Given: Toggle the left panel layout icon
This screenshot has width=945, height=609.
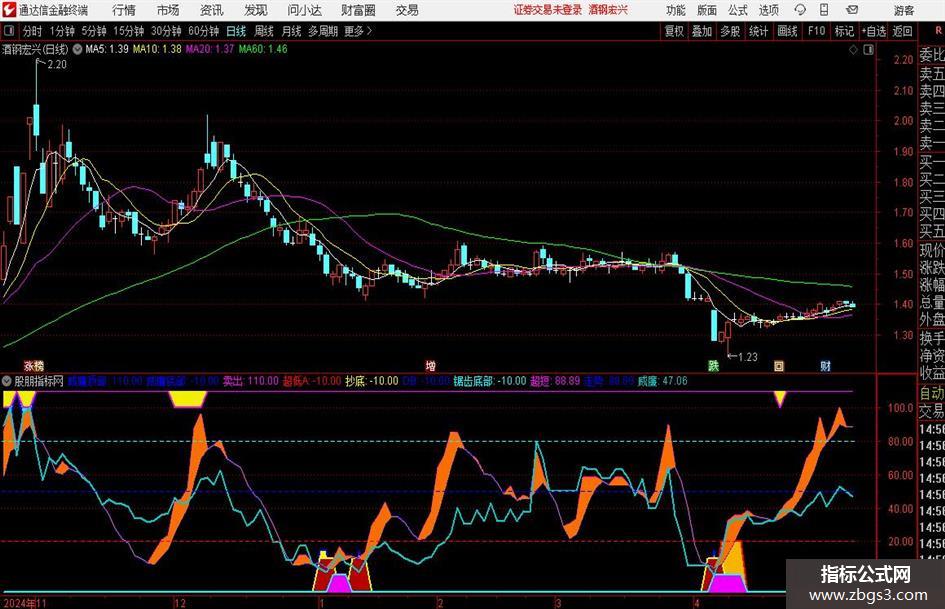Looking at the screenshot, I should [x=8, y=31].
